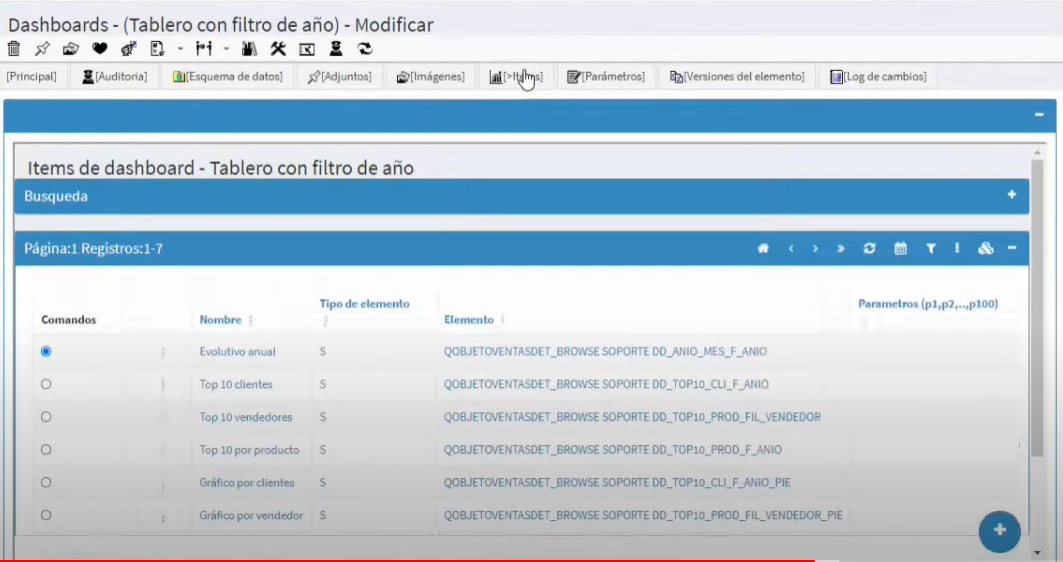The image size is (1063, 562).
Task: Open the dropdown arrow after checklist icon
Action: tap(180, 49)
